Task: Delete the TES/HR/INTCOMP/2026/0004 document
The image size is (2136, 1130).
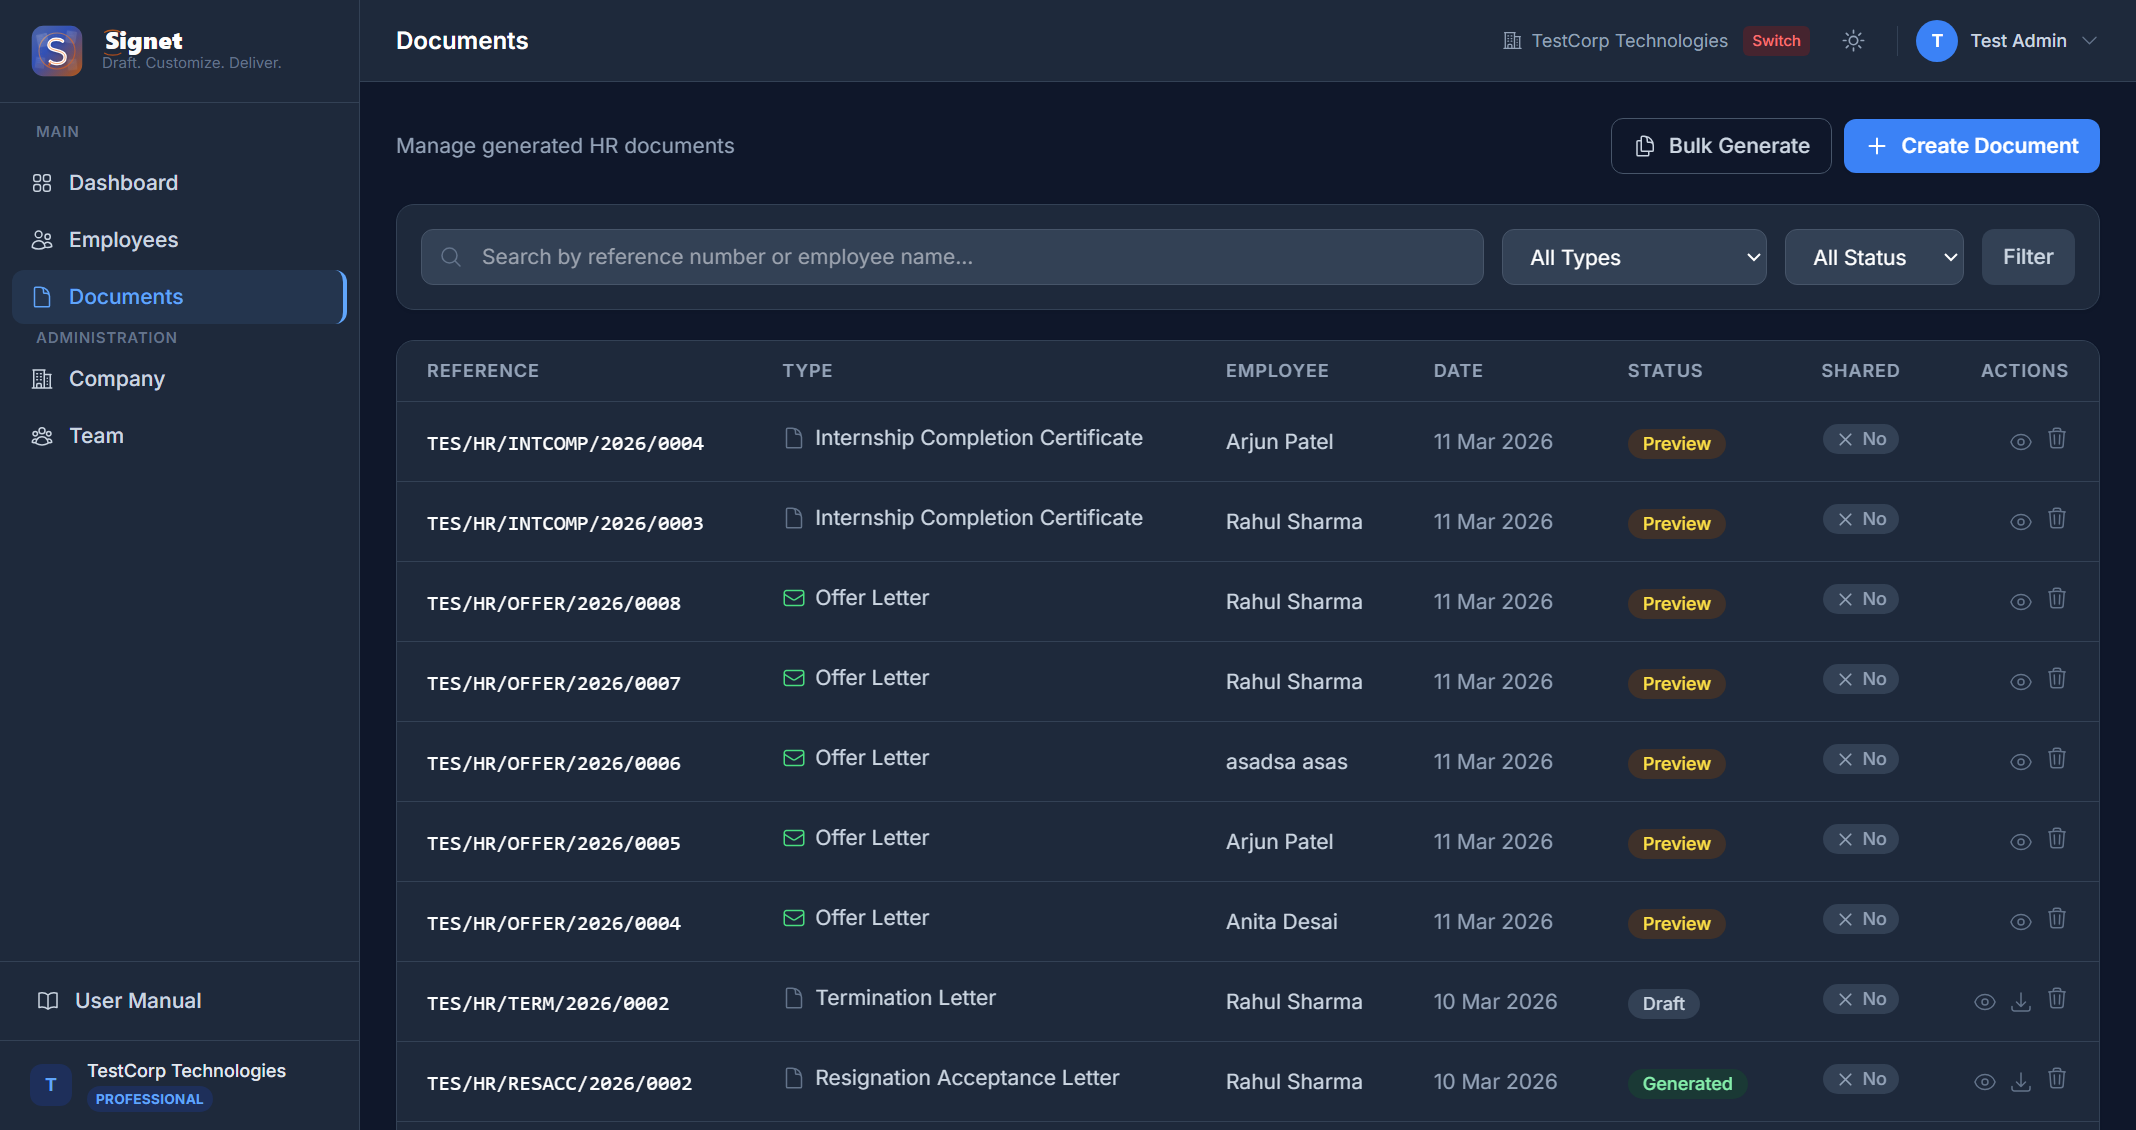Action: pos(2057,439)
